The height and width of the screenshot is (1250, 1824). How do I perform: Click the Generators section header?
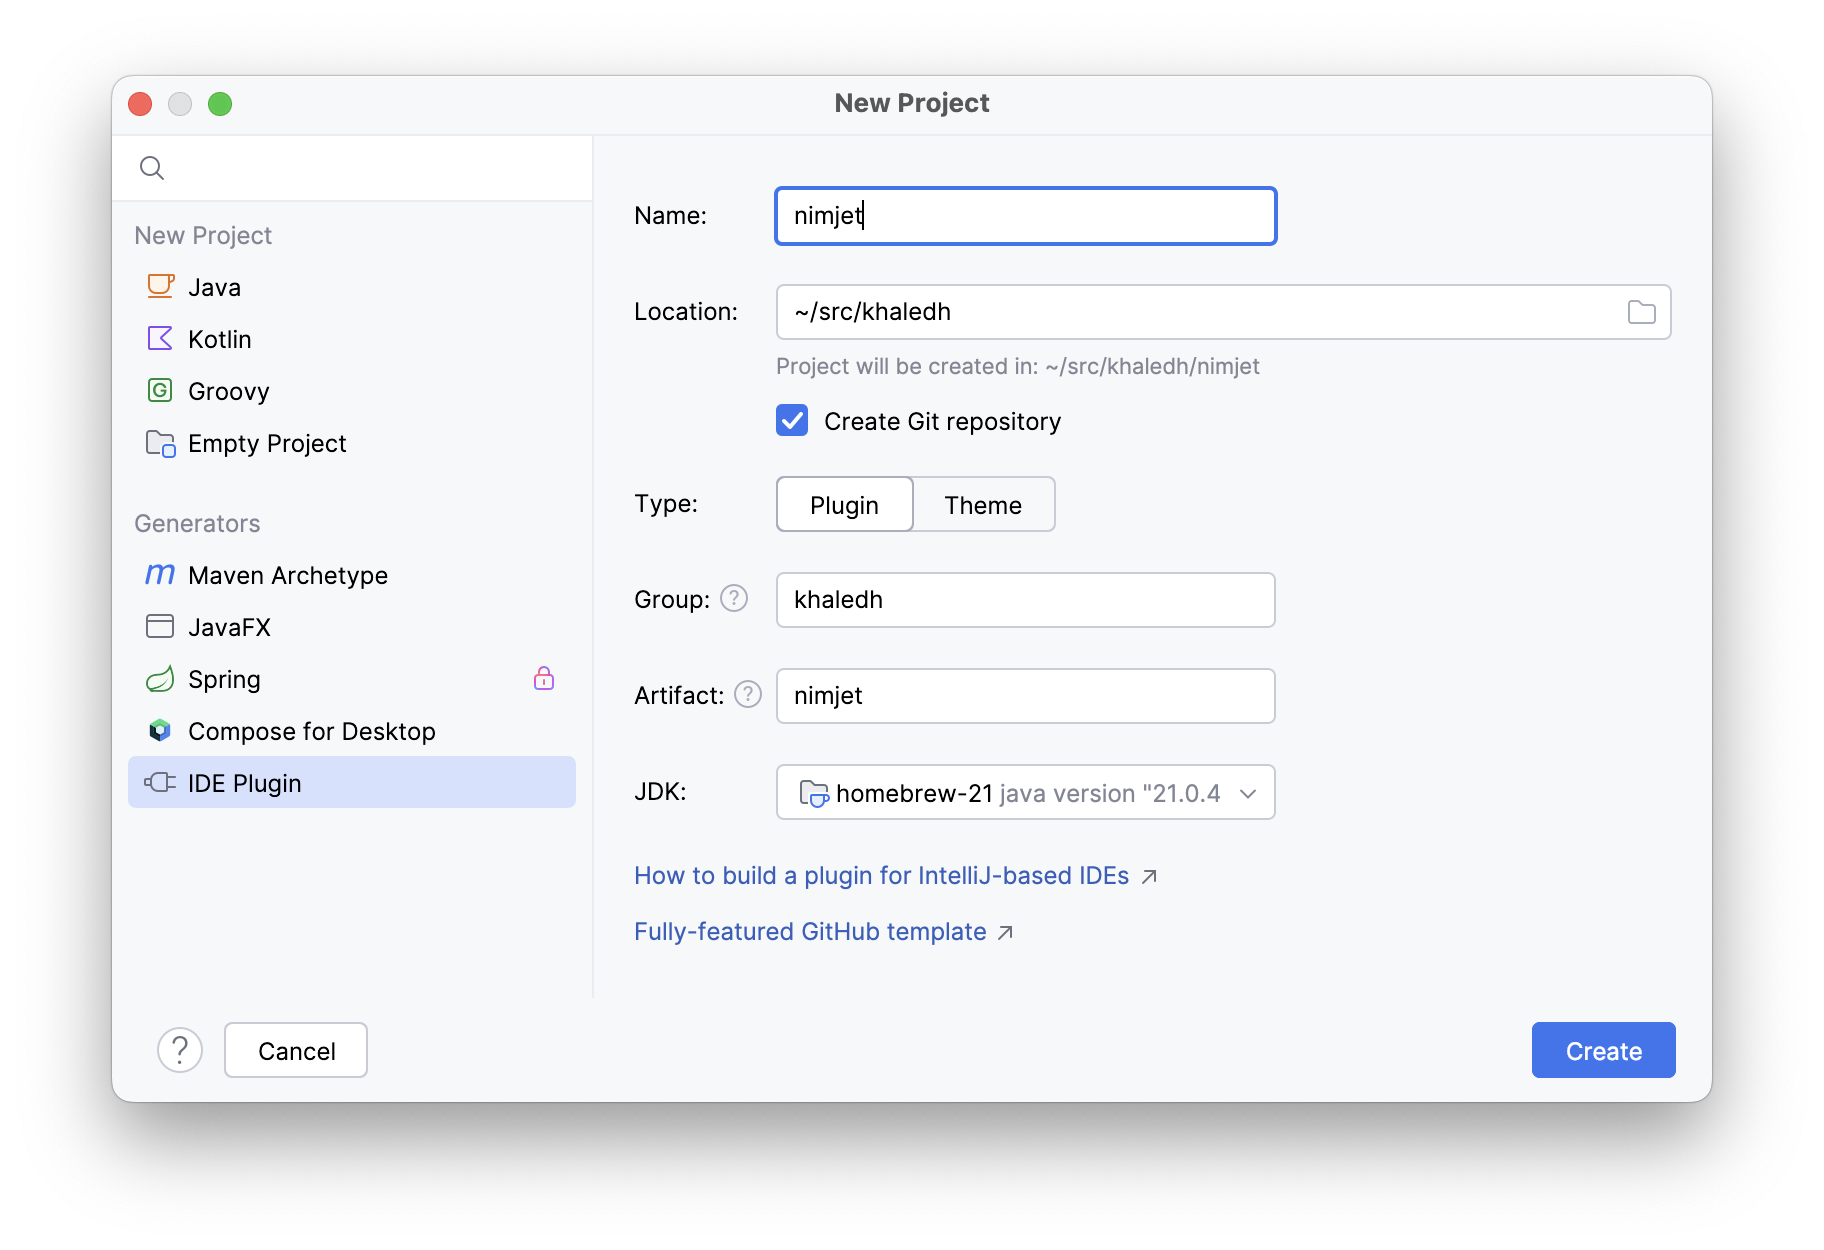pos(197,523)
